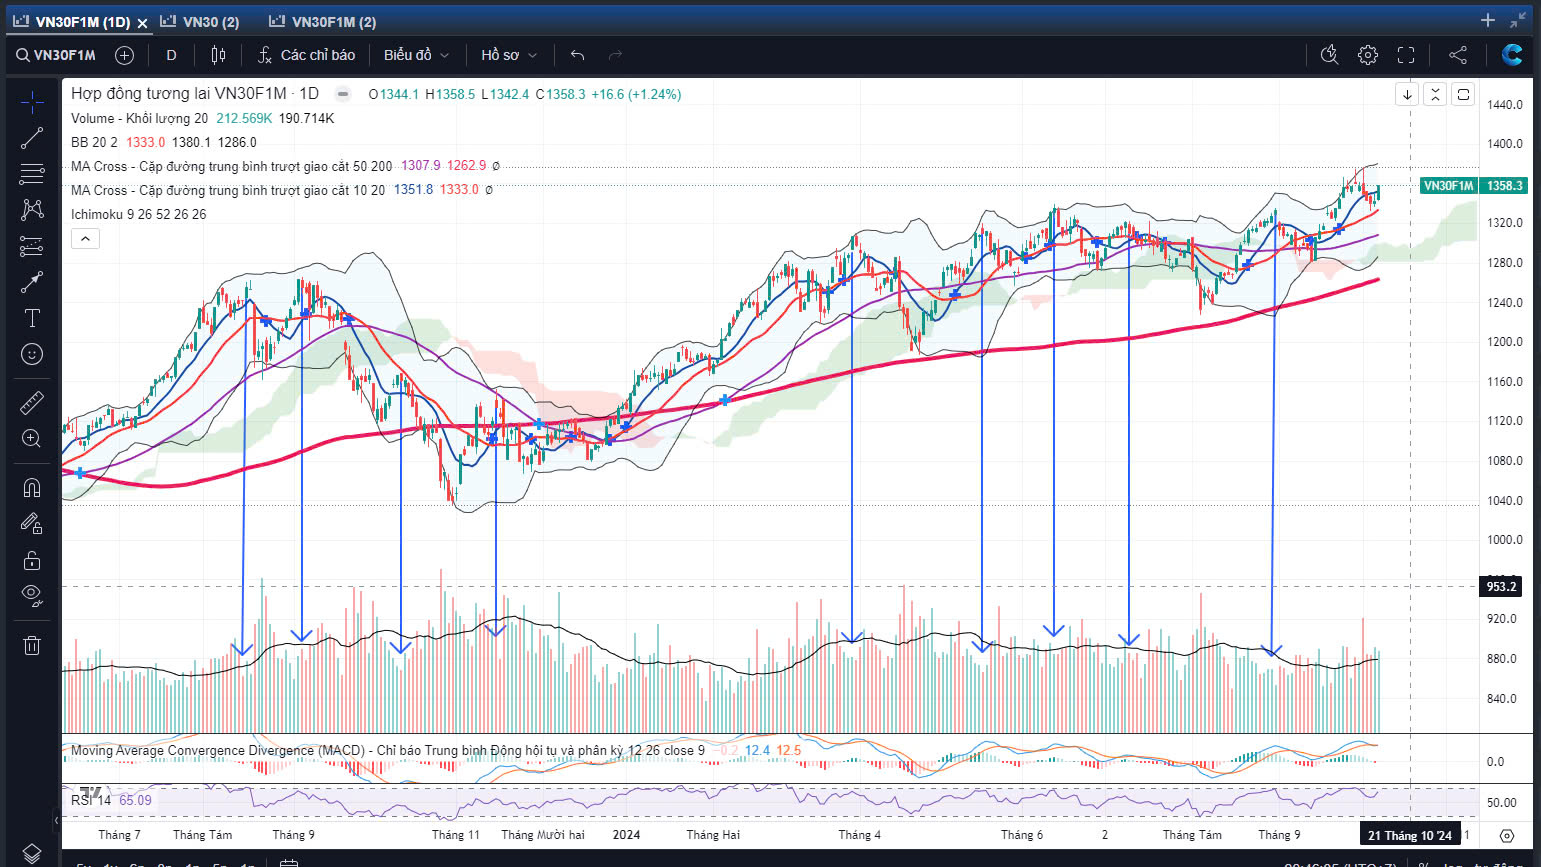Click the trash remove-drawings icon

[x=32, y=645]
